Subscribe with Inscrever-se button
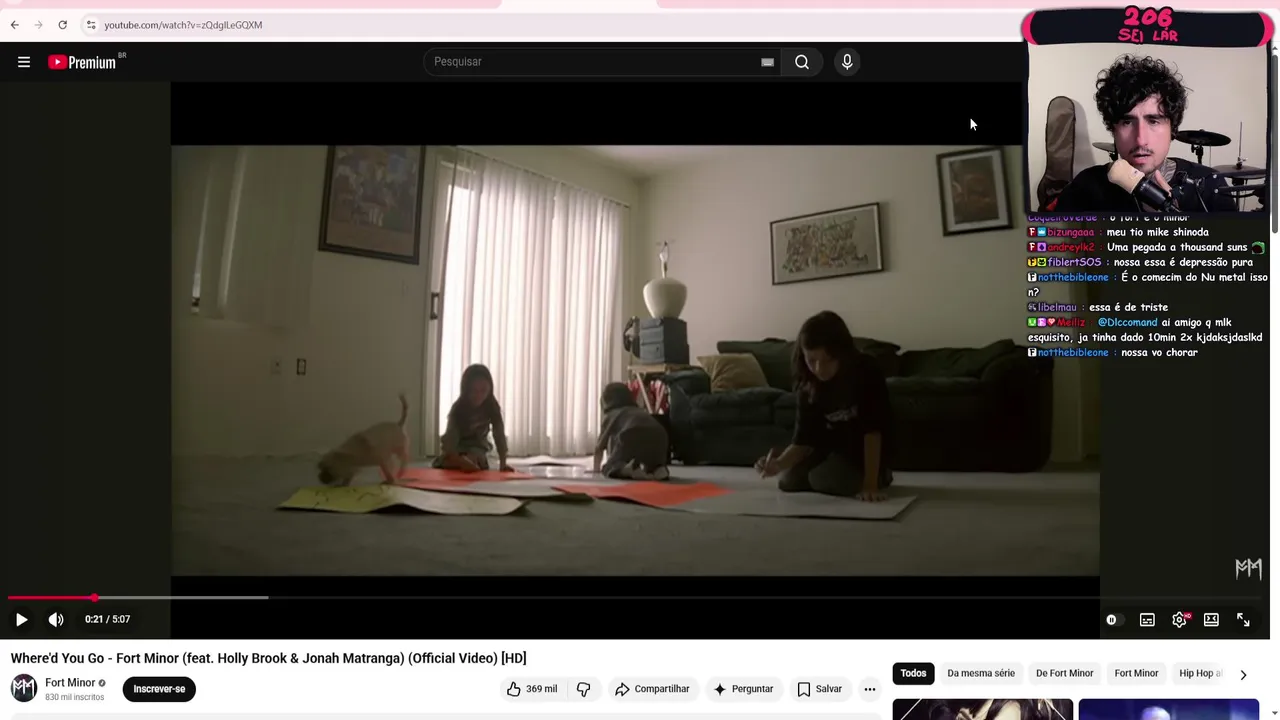The height and width of the screenshot is (720, 1280). coord(159,689)
